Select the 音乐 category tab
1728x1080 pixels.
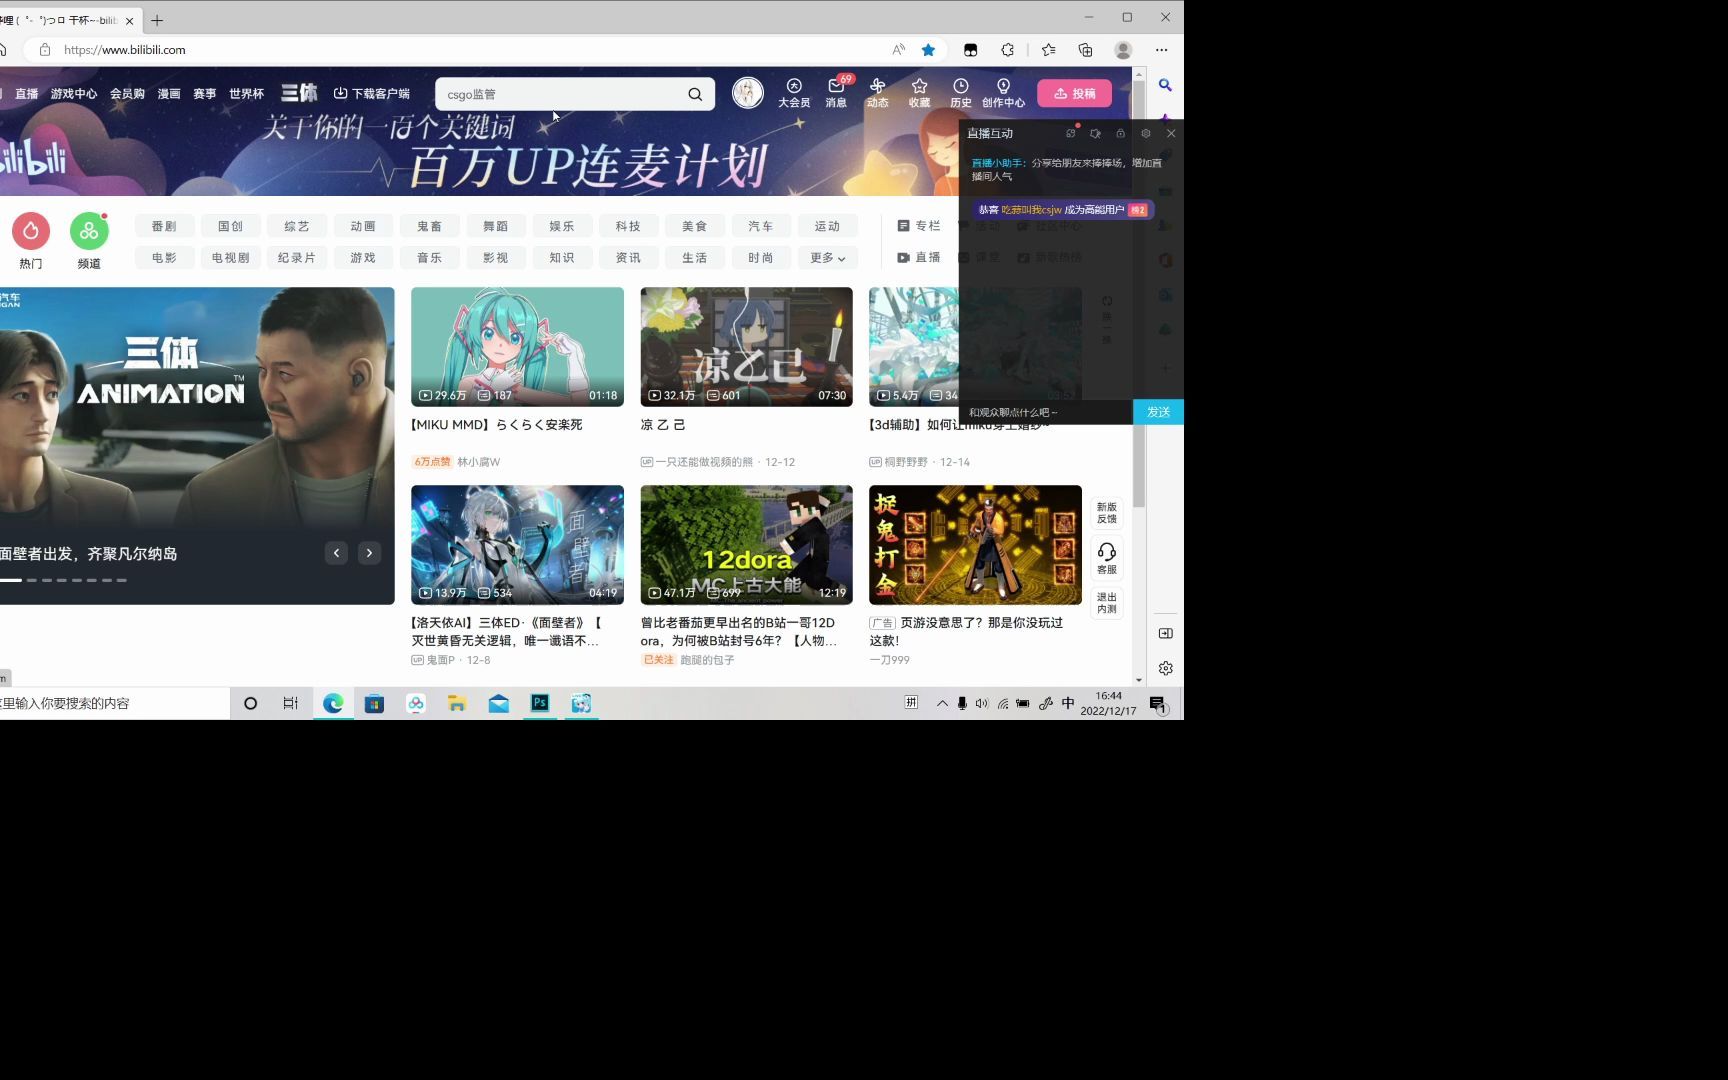(x=429, y=258)
